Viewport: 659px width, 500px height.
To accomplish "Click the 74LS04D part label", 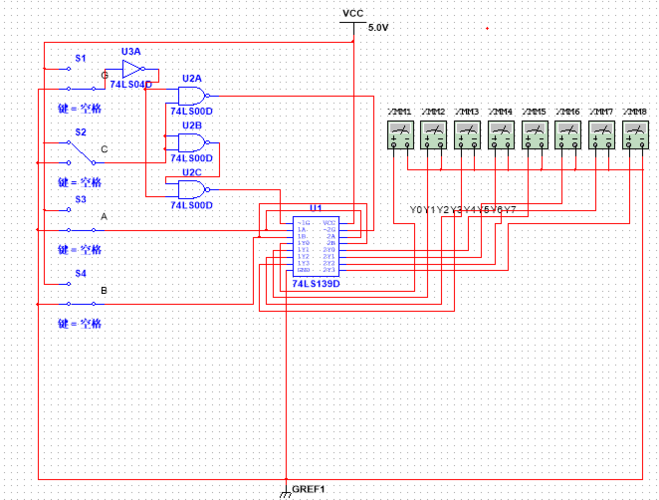I will (130, 85).
